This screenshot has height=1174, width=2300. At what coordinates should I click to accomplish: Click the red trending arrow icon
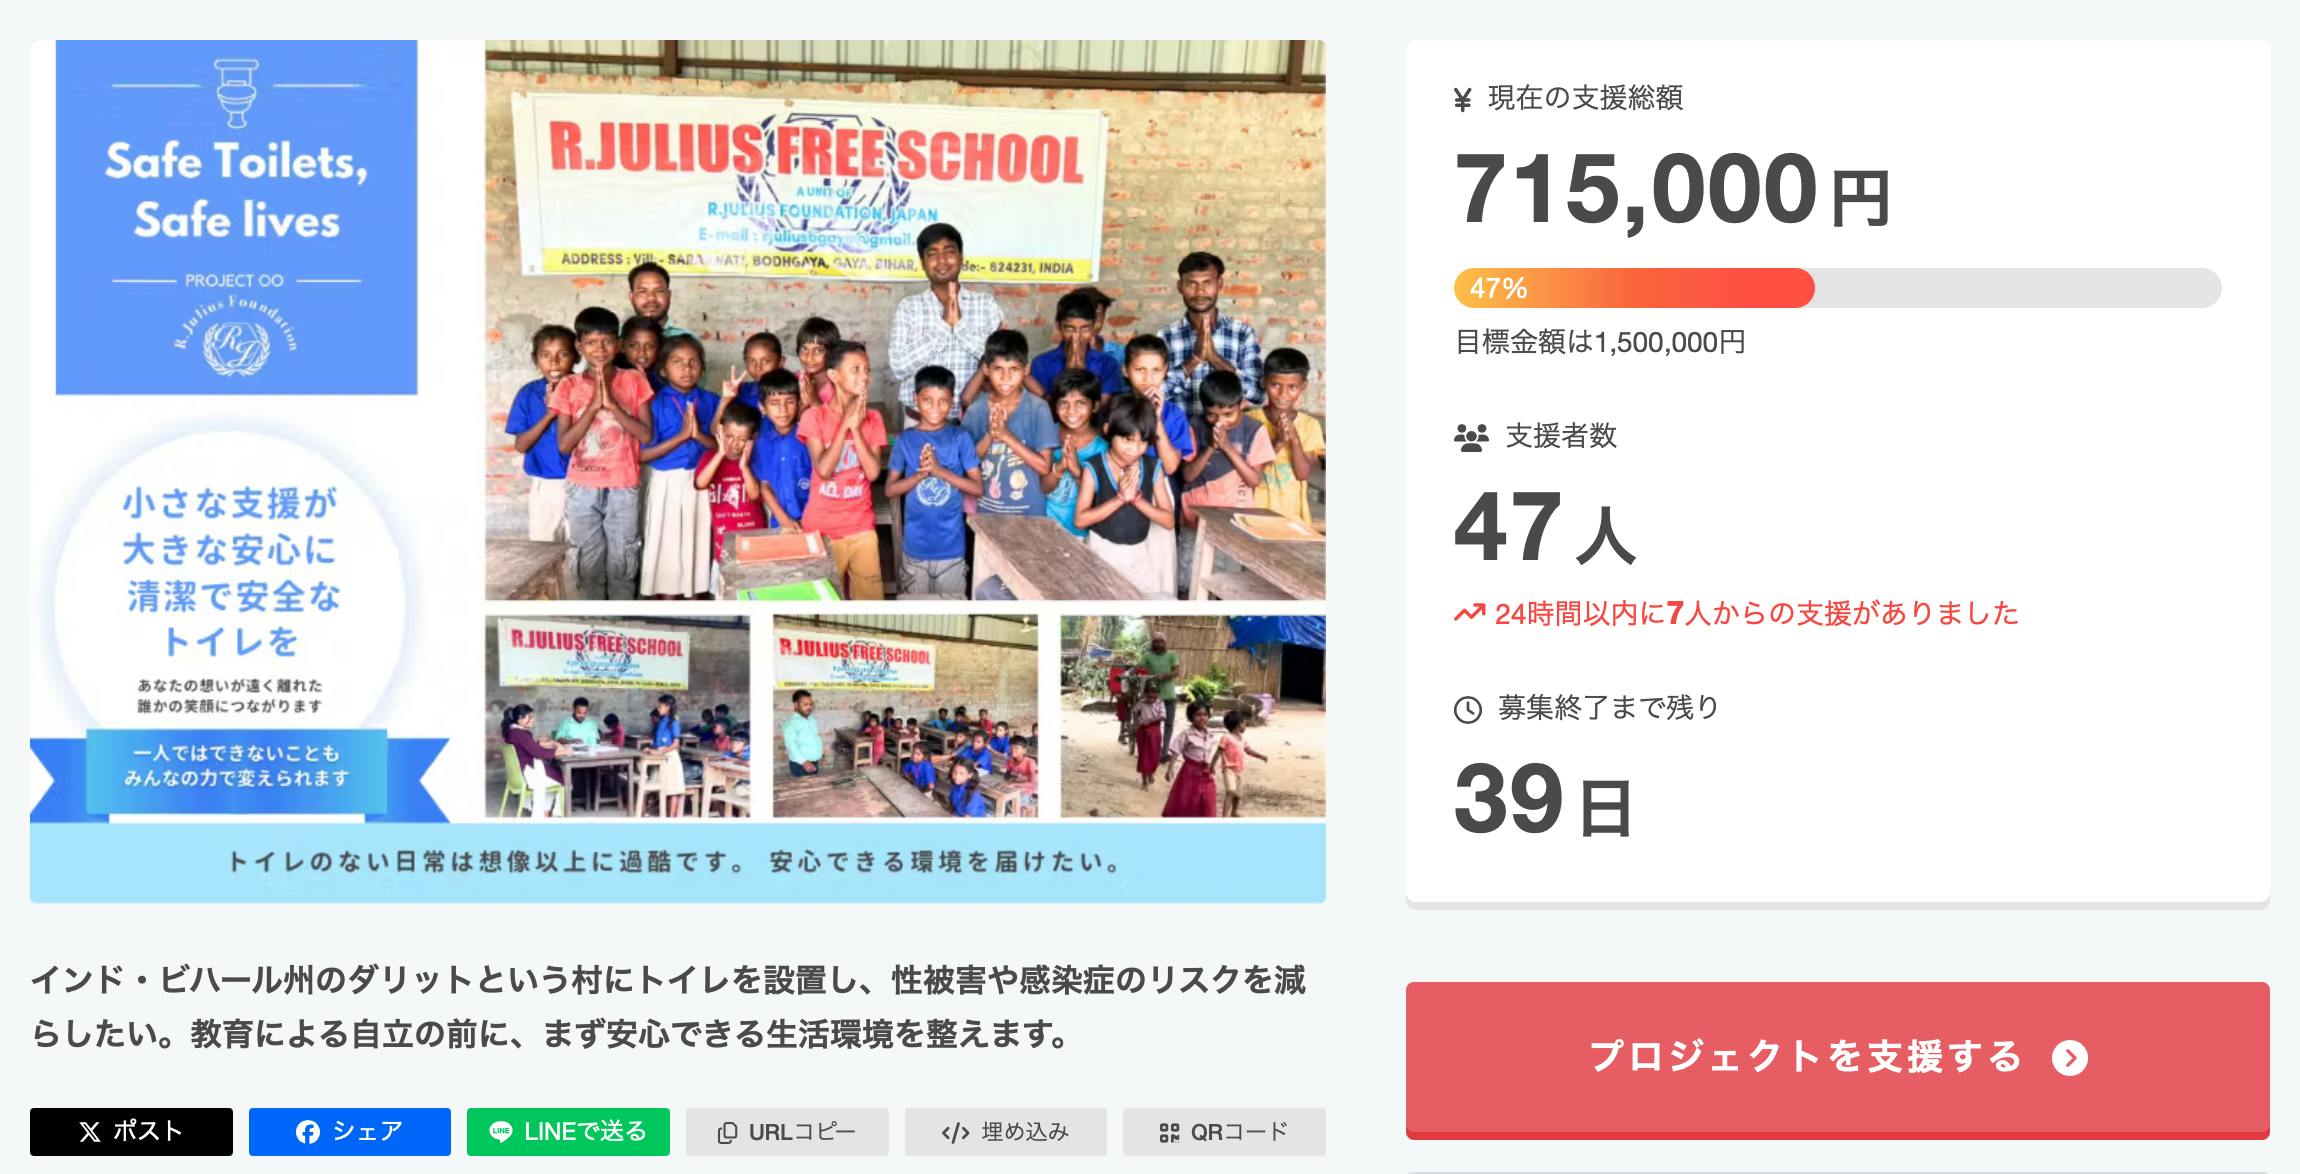[1469, 613]
